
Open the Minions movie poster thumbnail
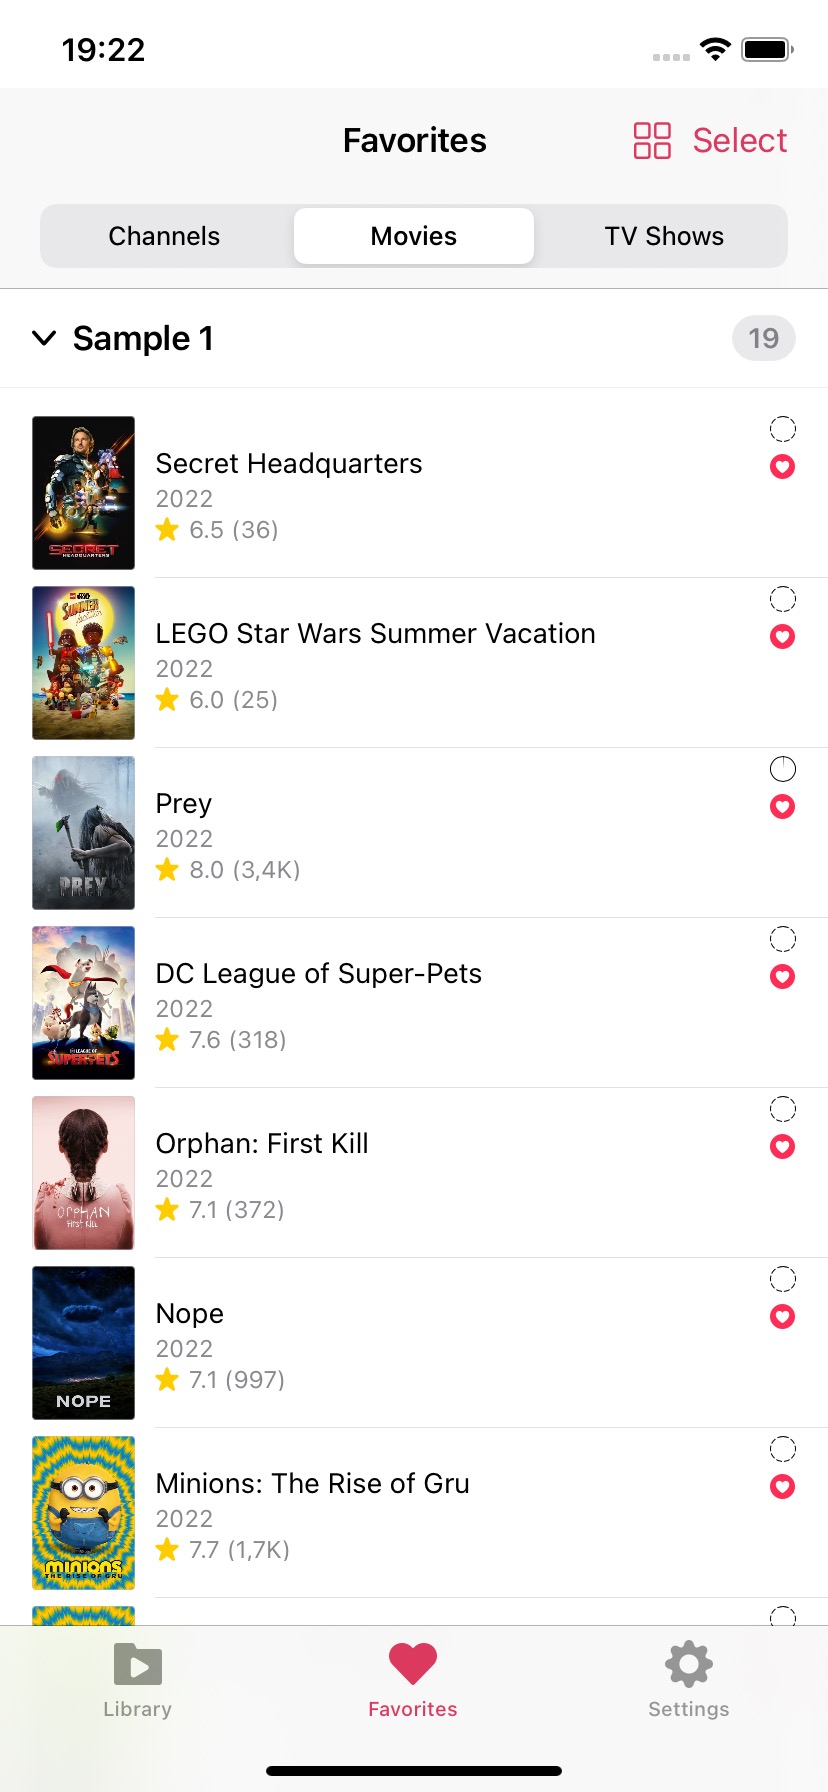coord(84,1513)
